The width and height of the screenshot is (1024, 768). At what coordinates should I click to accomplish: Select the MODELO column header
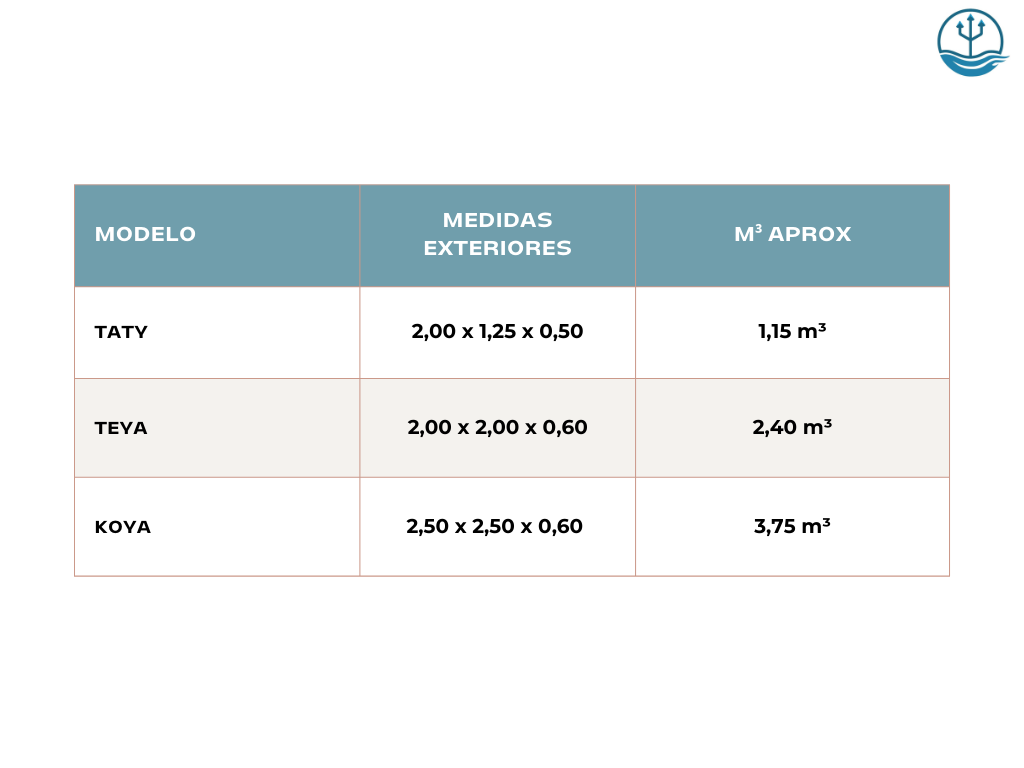coord(145,235)
